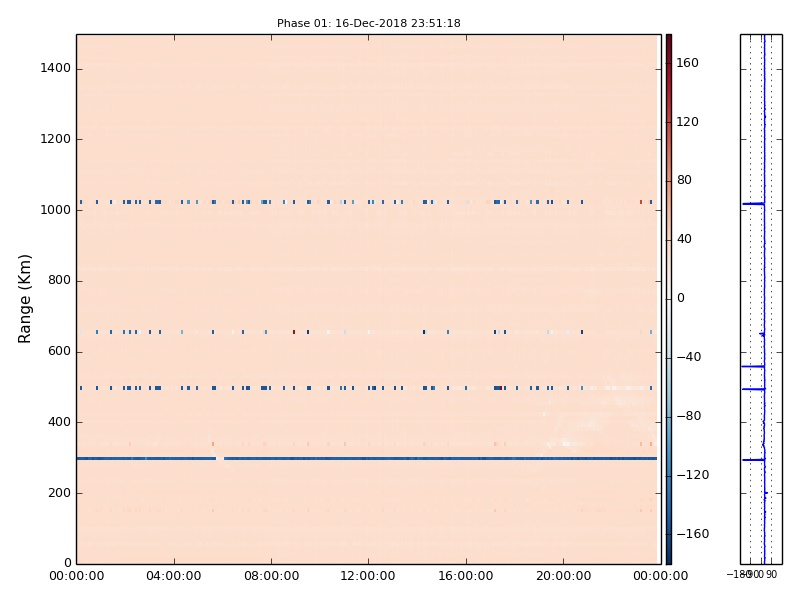Click the colorbar label 40
Viewport: 800px width, 600px height.
[684, 239]
